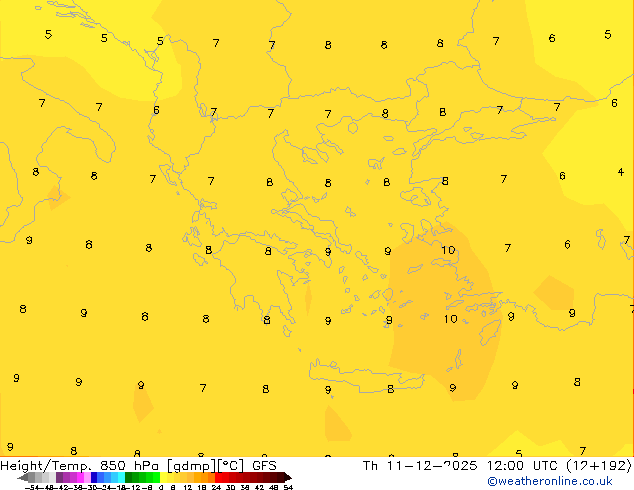This screenshot has height=490, width=634.
Task: Click the gray left arrow of the color scale
Action: pos(23,478)
